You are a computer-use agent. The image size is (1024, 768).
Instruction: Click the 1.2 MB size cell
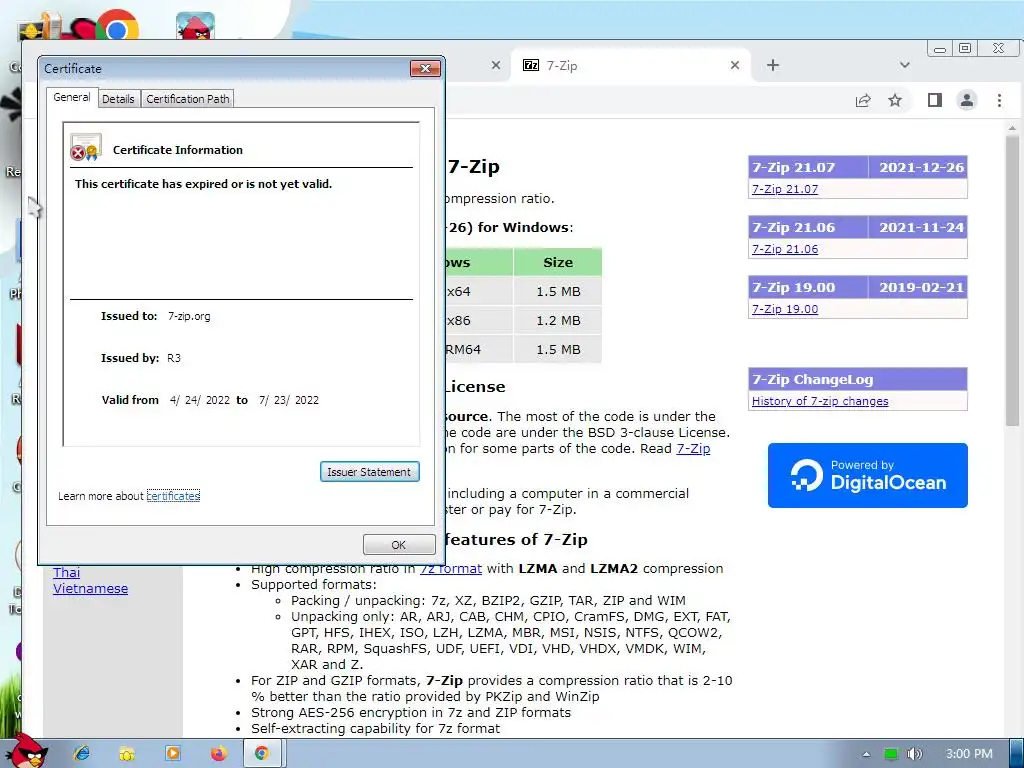(x=558, y=320)
